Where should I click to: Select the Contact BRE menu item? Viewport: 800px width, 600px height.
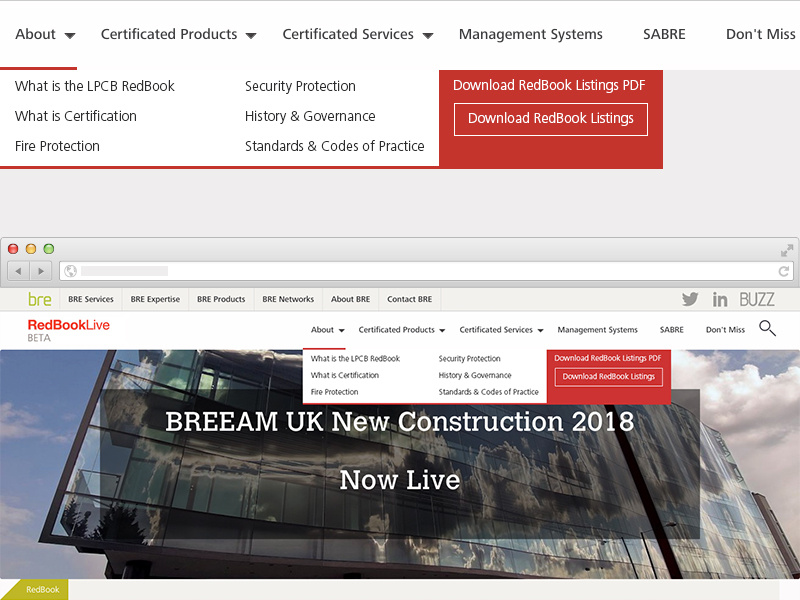409,299
